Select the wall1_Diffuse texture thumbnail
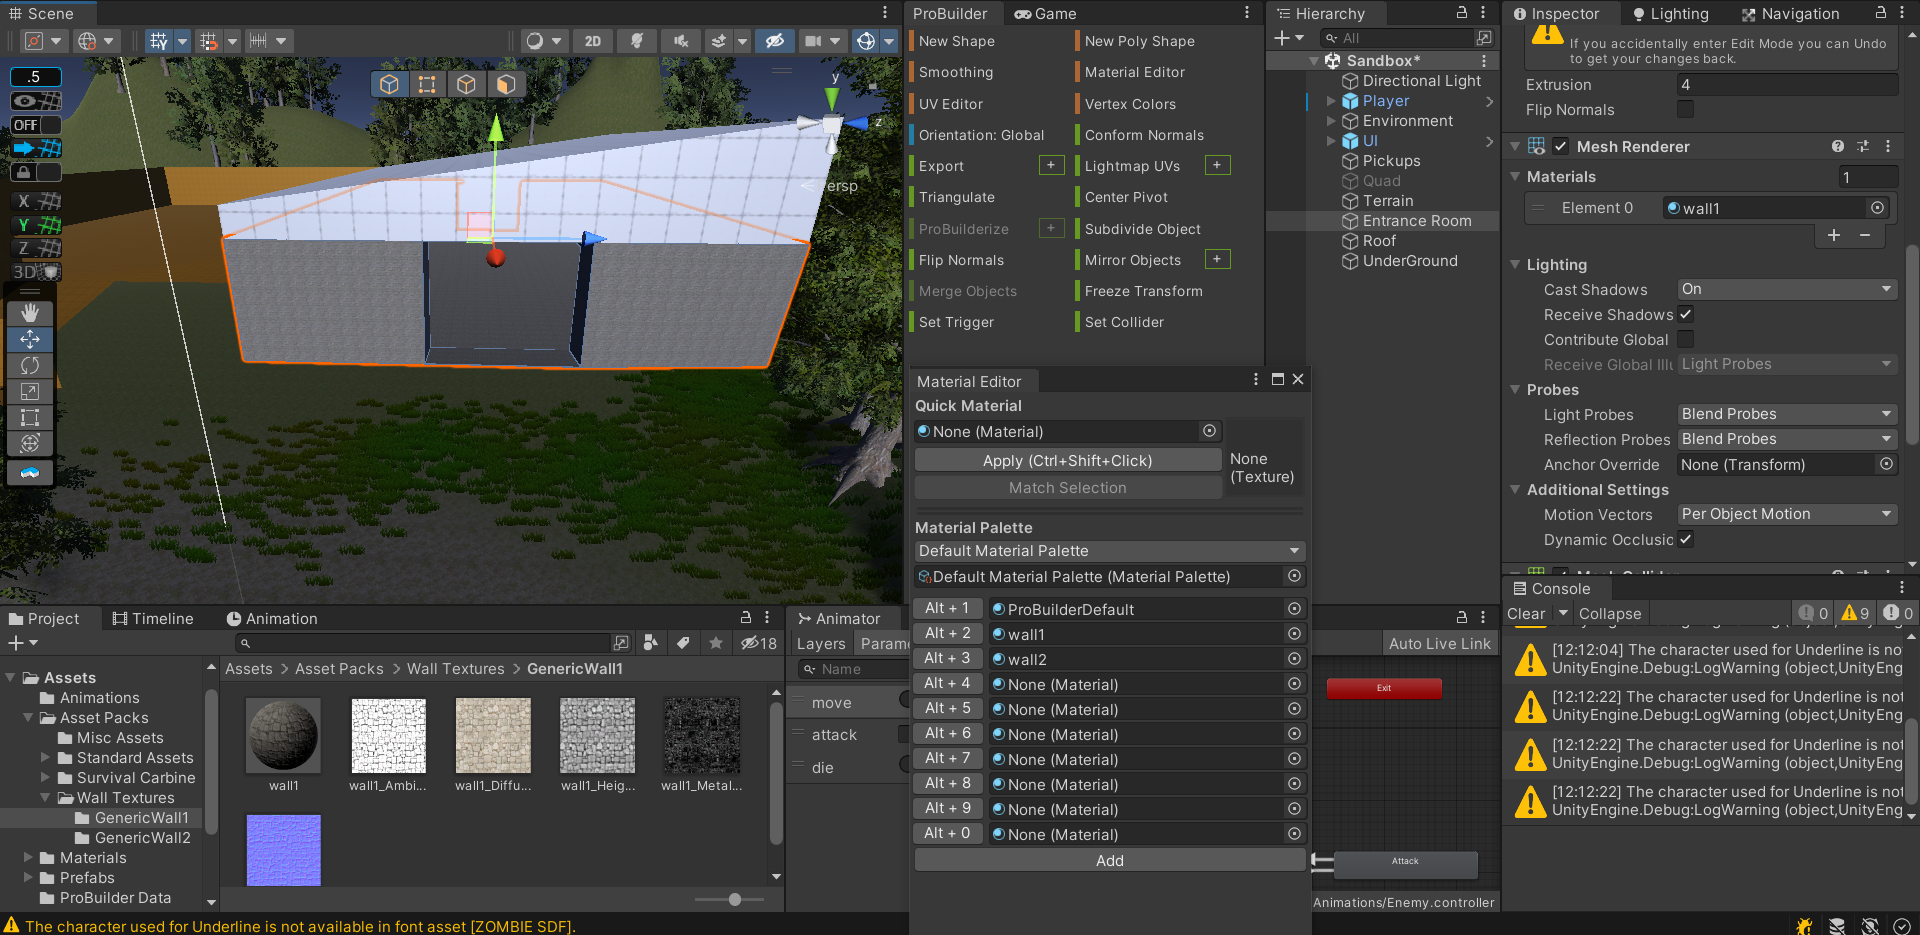The image size is (1920, 935). [x=493, y=736]
